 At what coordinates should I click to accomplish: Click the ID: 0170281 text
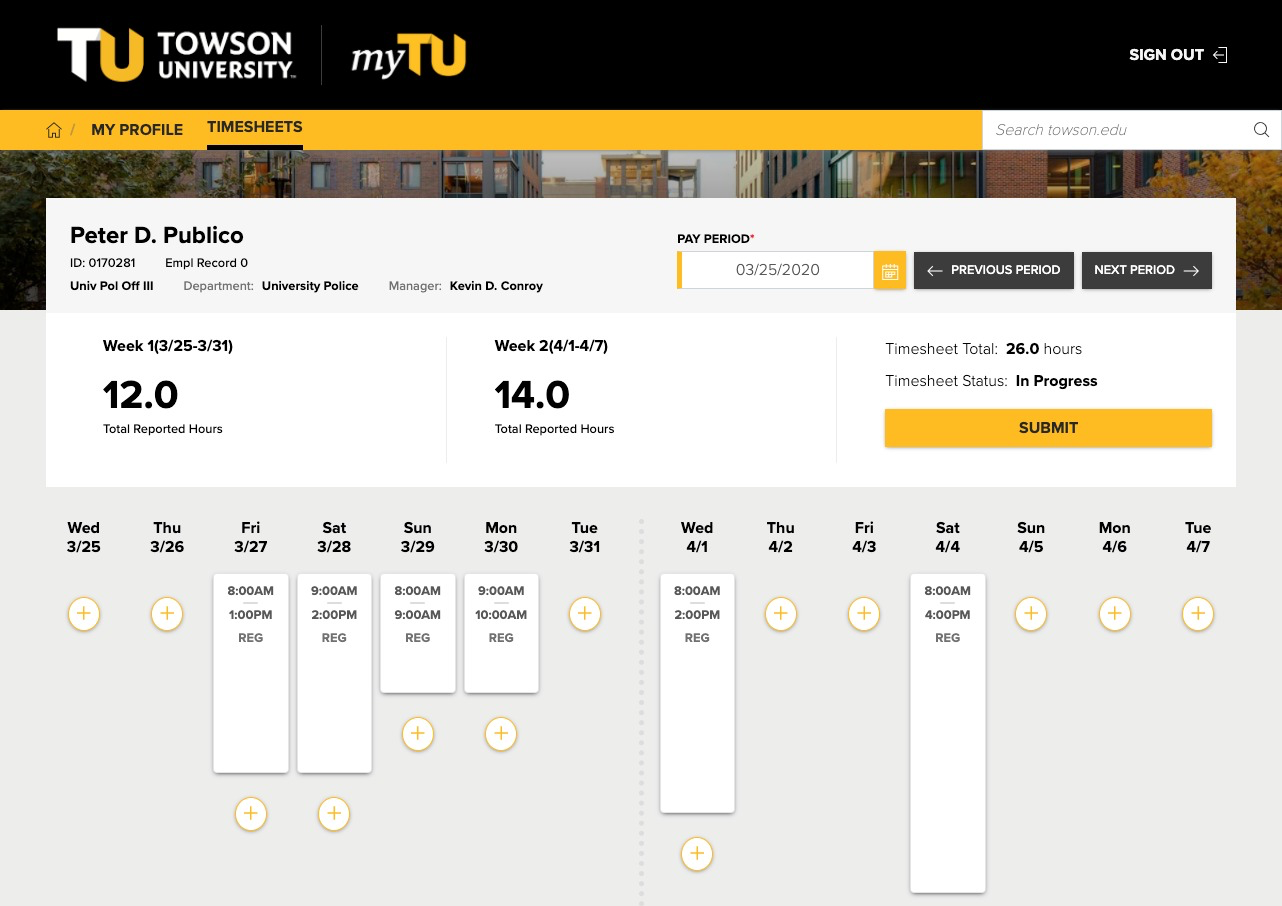pyautogui.click(x=103, y=263)
